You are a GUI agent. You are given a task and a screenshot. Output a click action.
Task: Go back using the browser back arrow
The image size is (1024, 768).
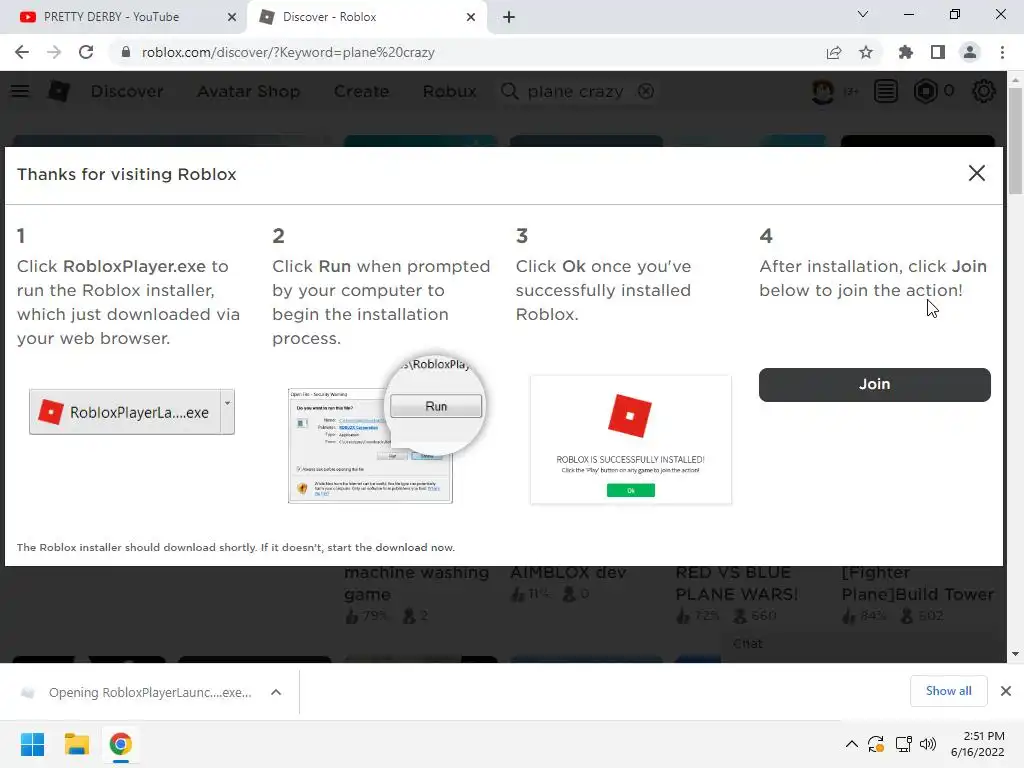[x=22, y=52]
